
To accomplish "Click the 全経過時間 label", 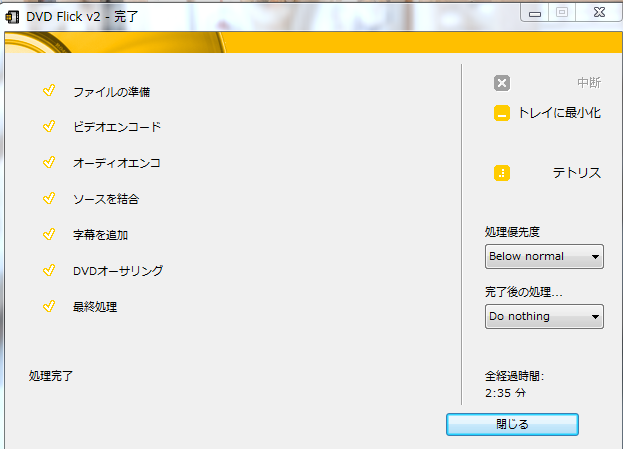I will click(x=515, y=375).
